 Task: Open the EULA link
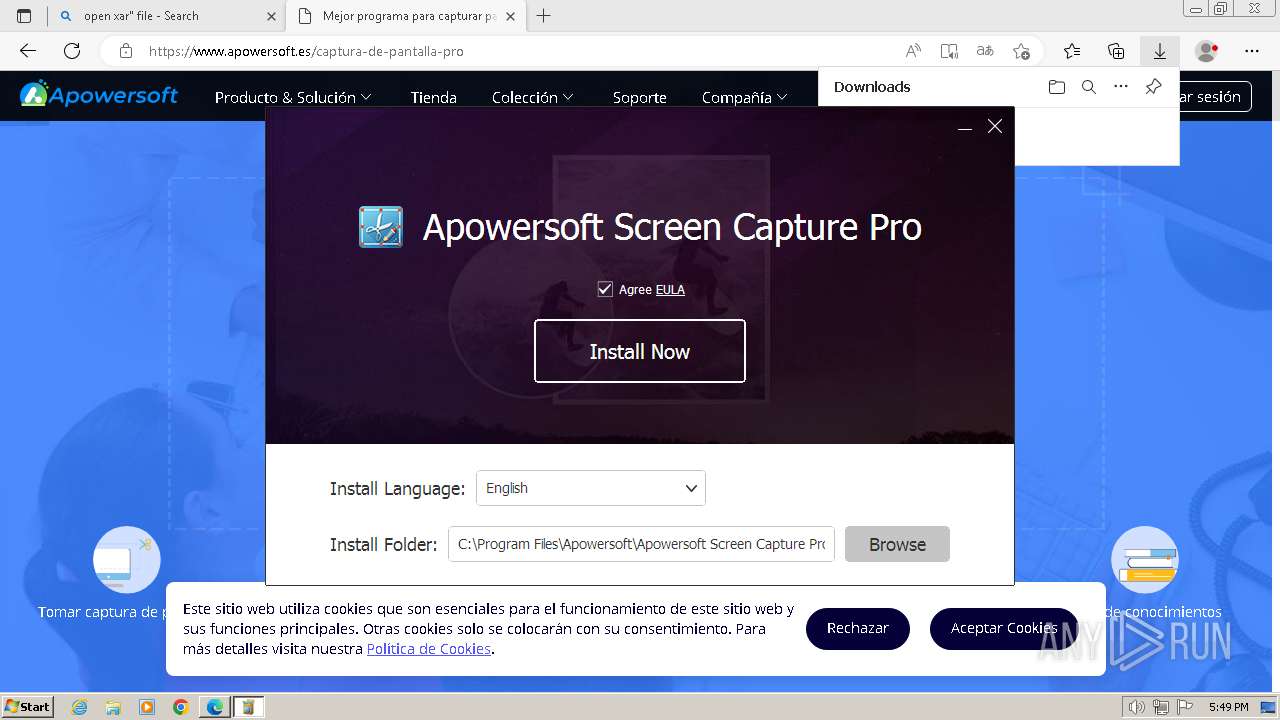(x=670, y=290)
